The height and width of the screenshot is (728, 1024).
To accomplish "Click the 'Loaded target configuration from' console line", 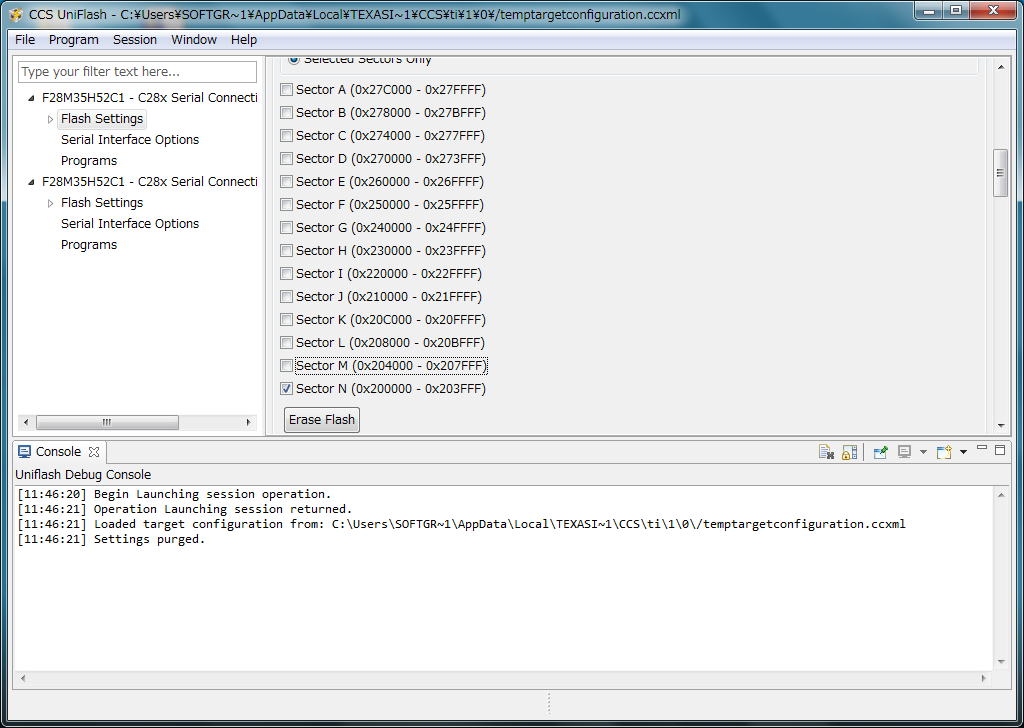I will [x=461, y=524].
